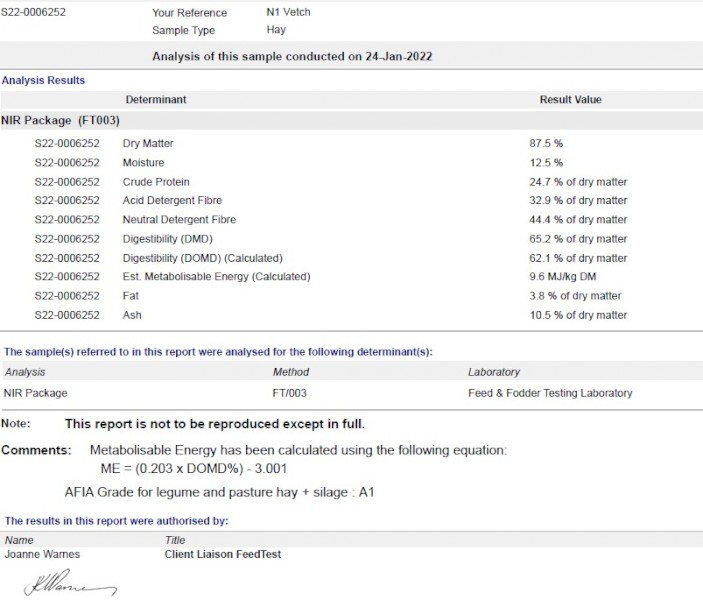Select the Moisture determinant row label
The image size is (703, 600).
pyautogui.click(x=143, y=163)
